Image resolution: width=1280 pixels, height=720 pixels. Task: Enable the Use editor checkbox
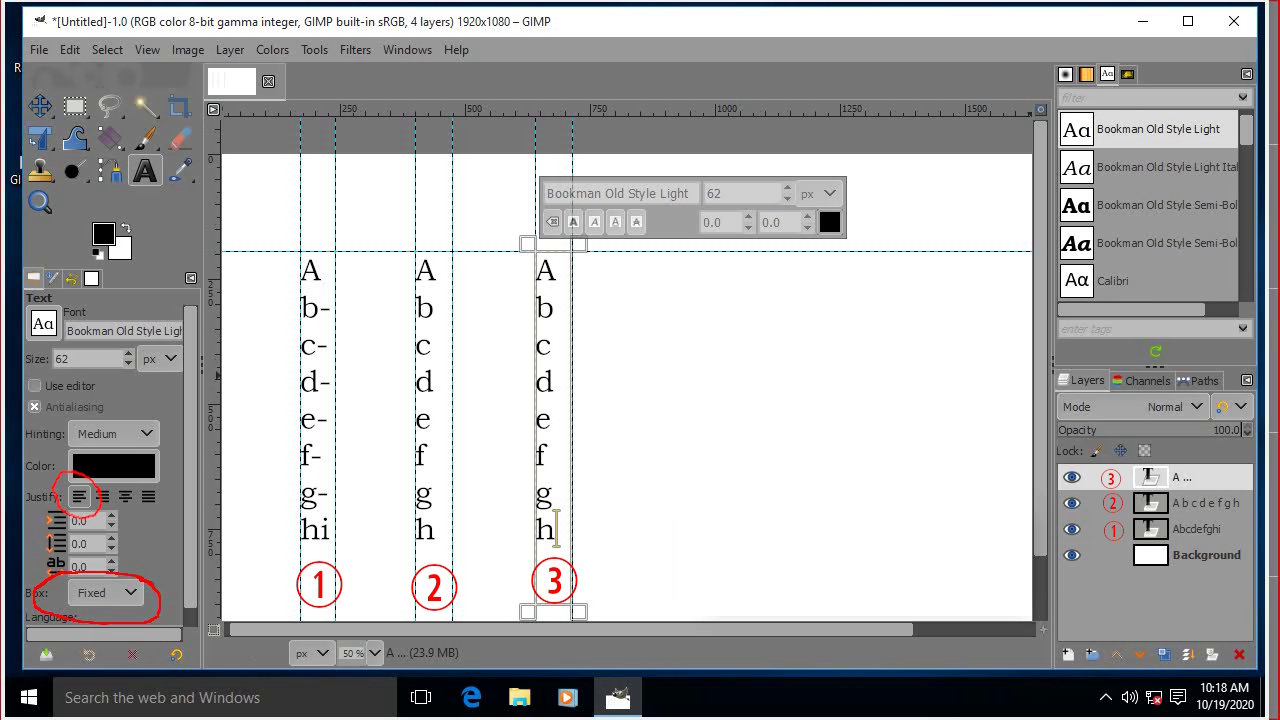click(35, 386)
